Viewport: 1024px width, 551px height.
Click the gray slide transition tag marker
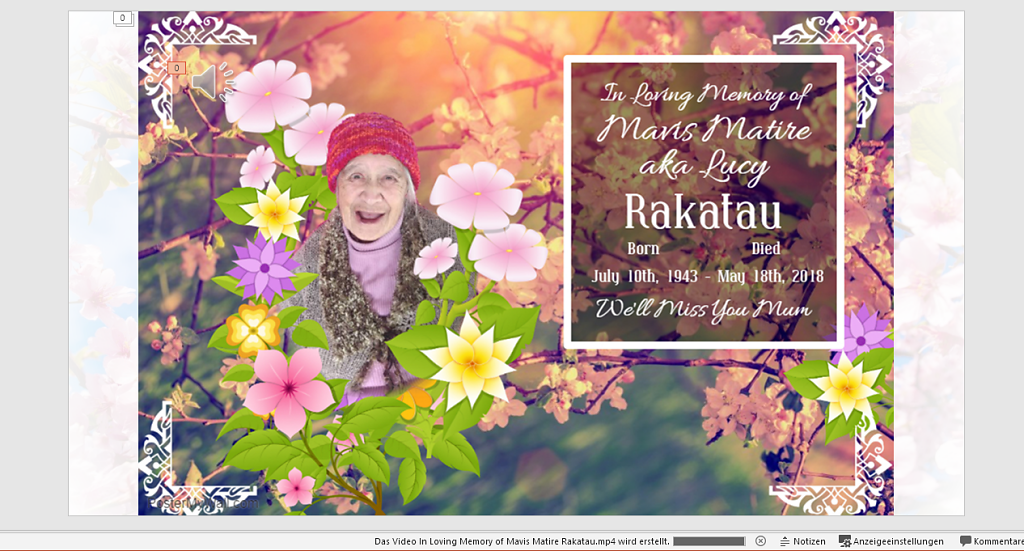pyautogui.click(x=122, y=18)
